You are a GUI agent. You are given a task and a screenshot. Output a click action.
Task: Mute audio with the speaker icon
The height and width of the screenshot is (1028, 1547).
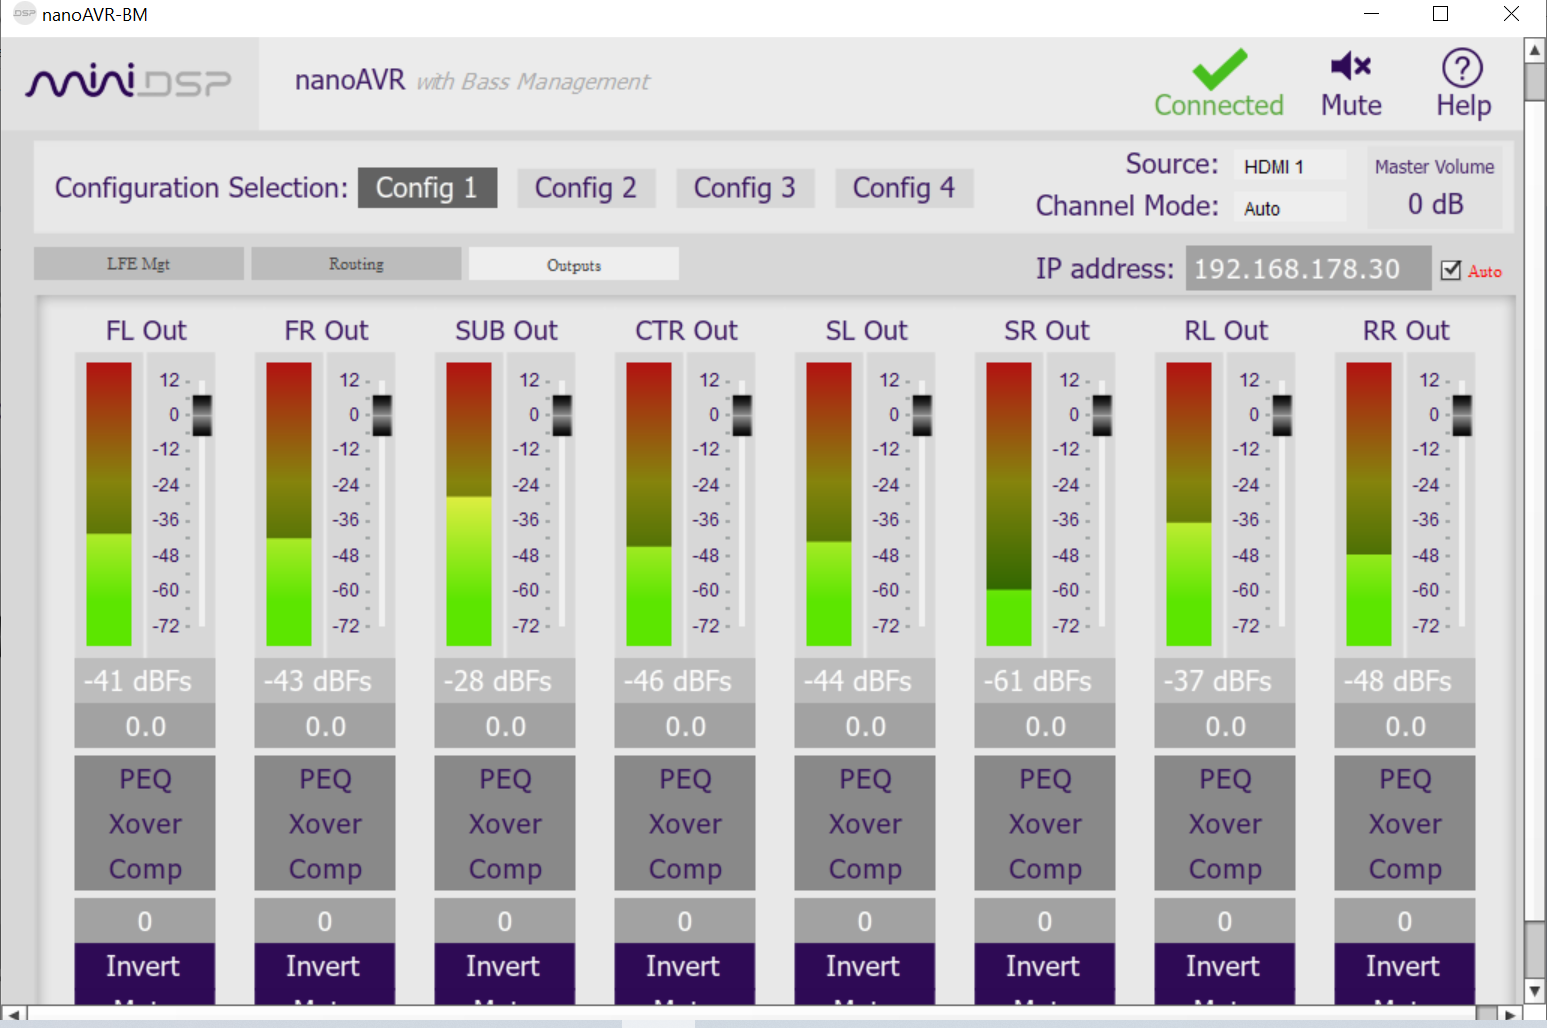1351,66
